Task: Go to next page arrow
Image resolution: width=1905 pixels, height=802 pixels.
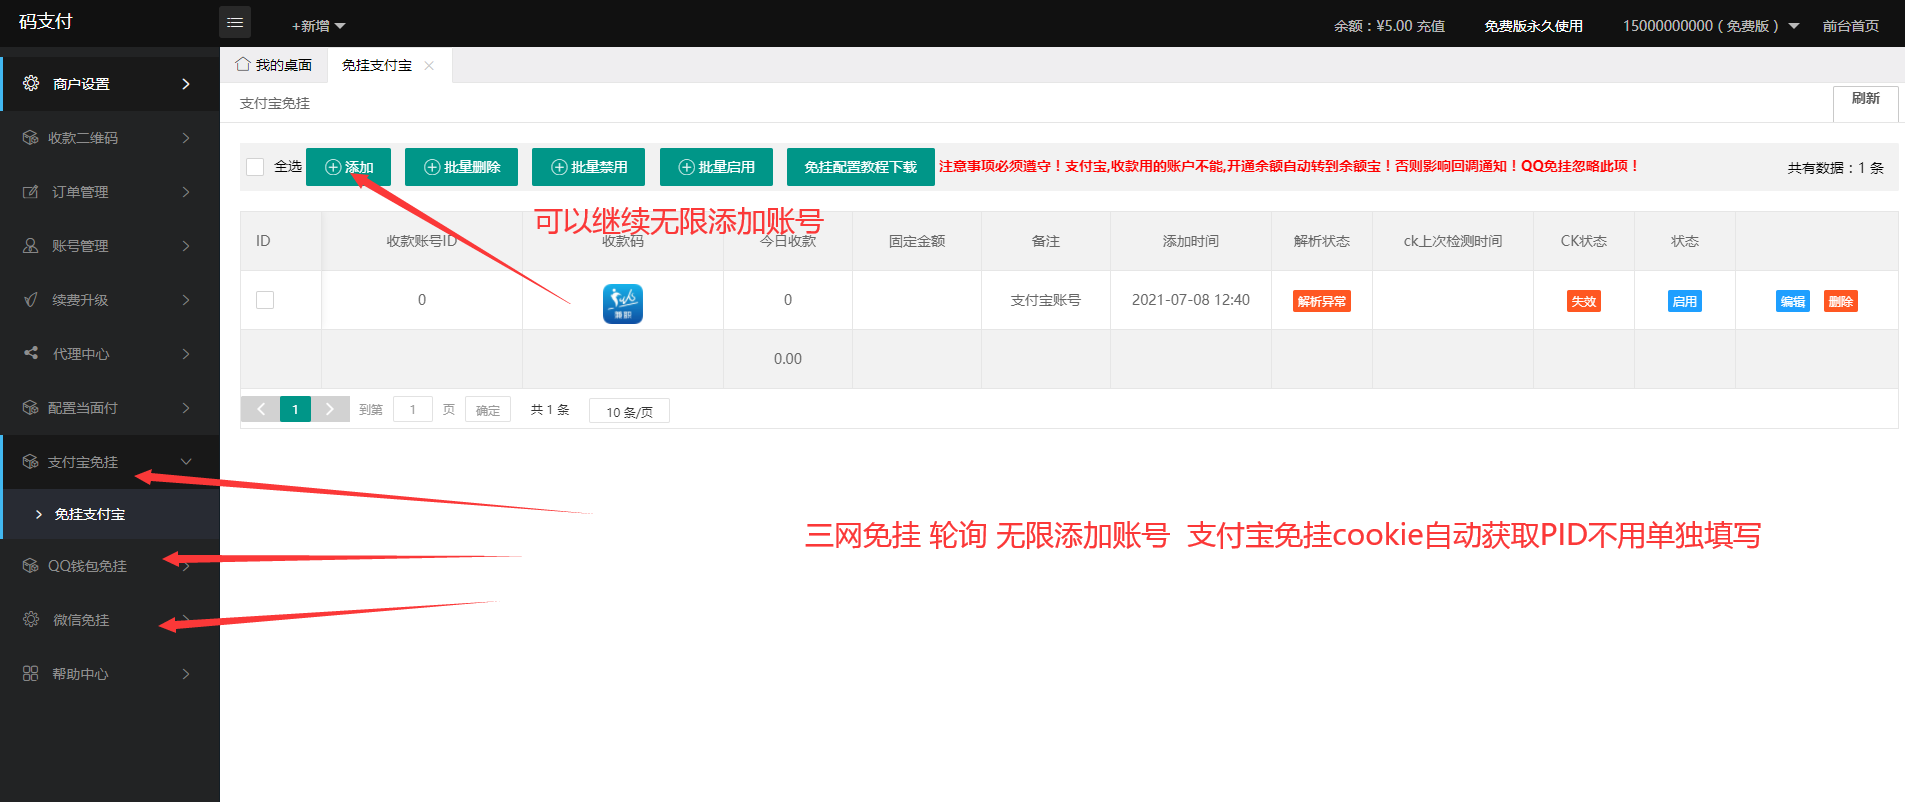Action: [330, 409]
